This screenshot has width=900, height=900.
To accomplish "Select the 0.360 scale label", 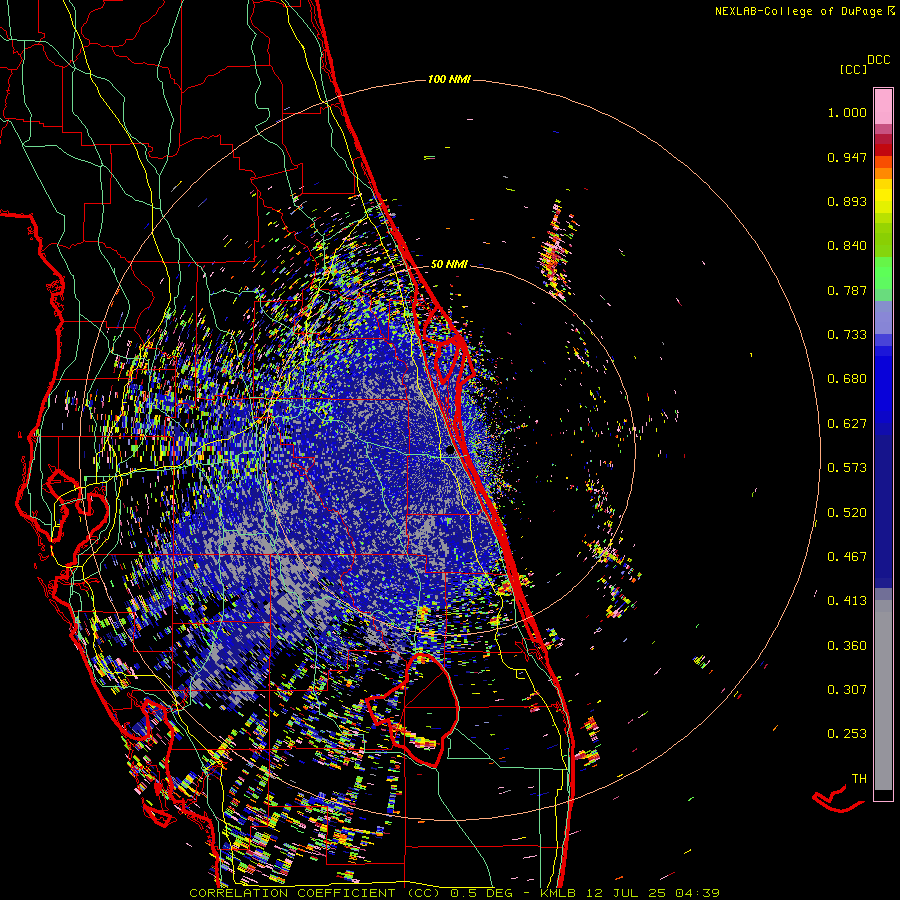I will point(847,646).
